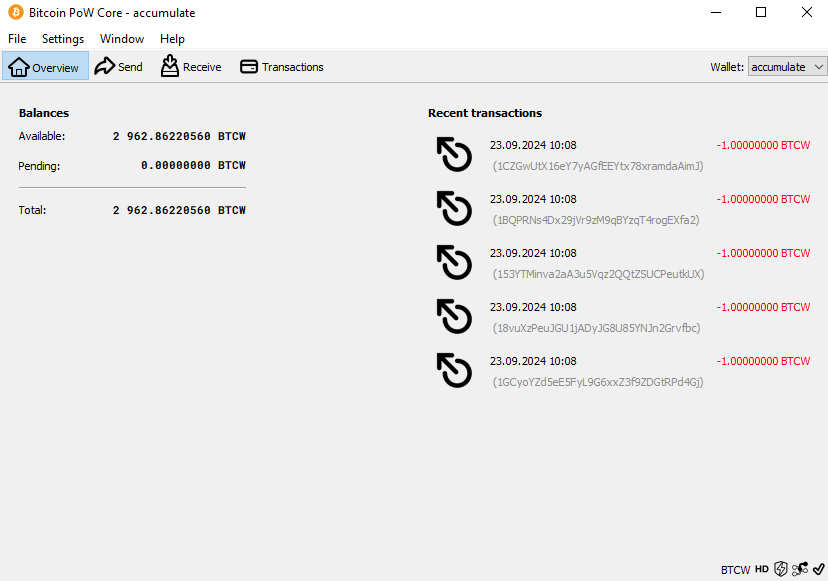This screenshot has width=828, height=581.
Task: Select address 1GCyoYZd5eE5FyL9G6xxZ3f9ZDGtRPd4Gj
Action: click(598, 382)
